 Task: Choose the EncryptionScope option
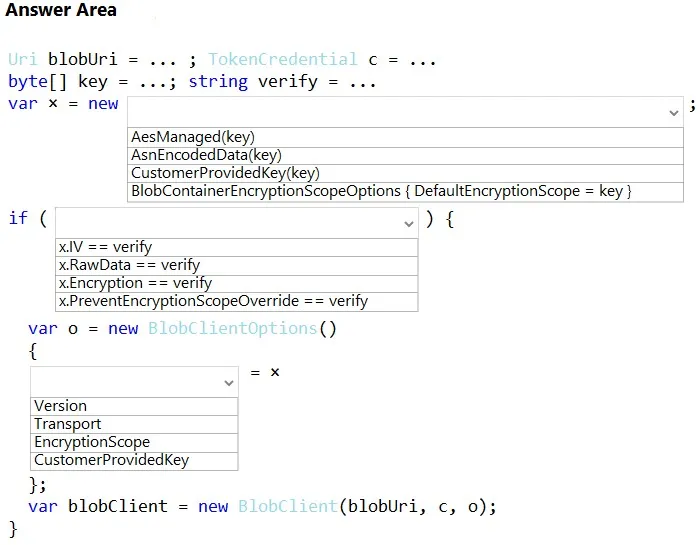tap(134, 442)
